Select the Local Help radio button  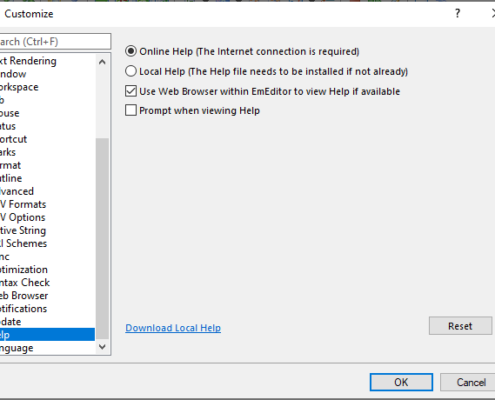point(131,71)
